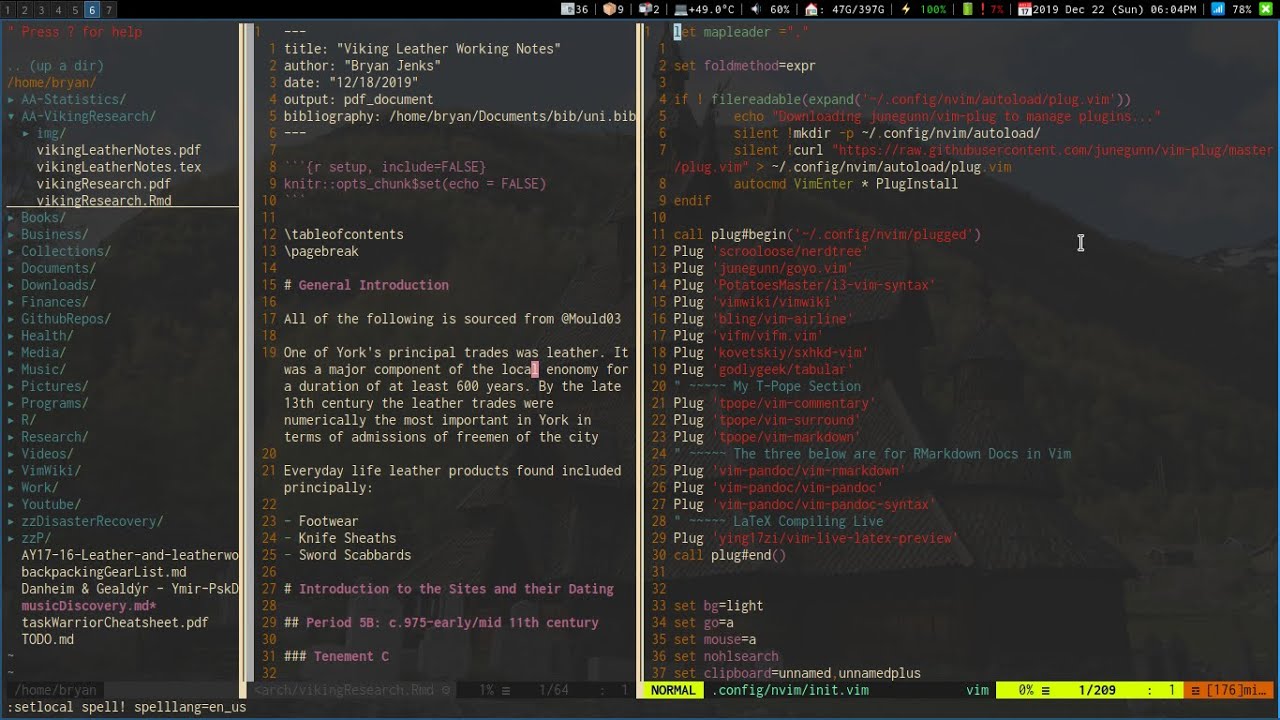Click the home disk usage icon

pyautogui.click(x=811, y=9)
